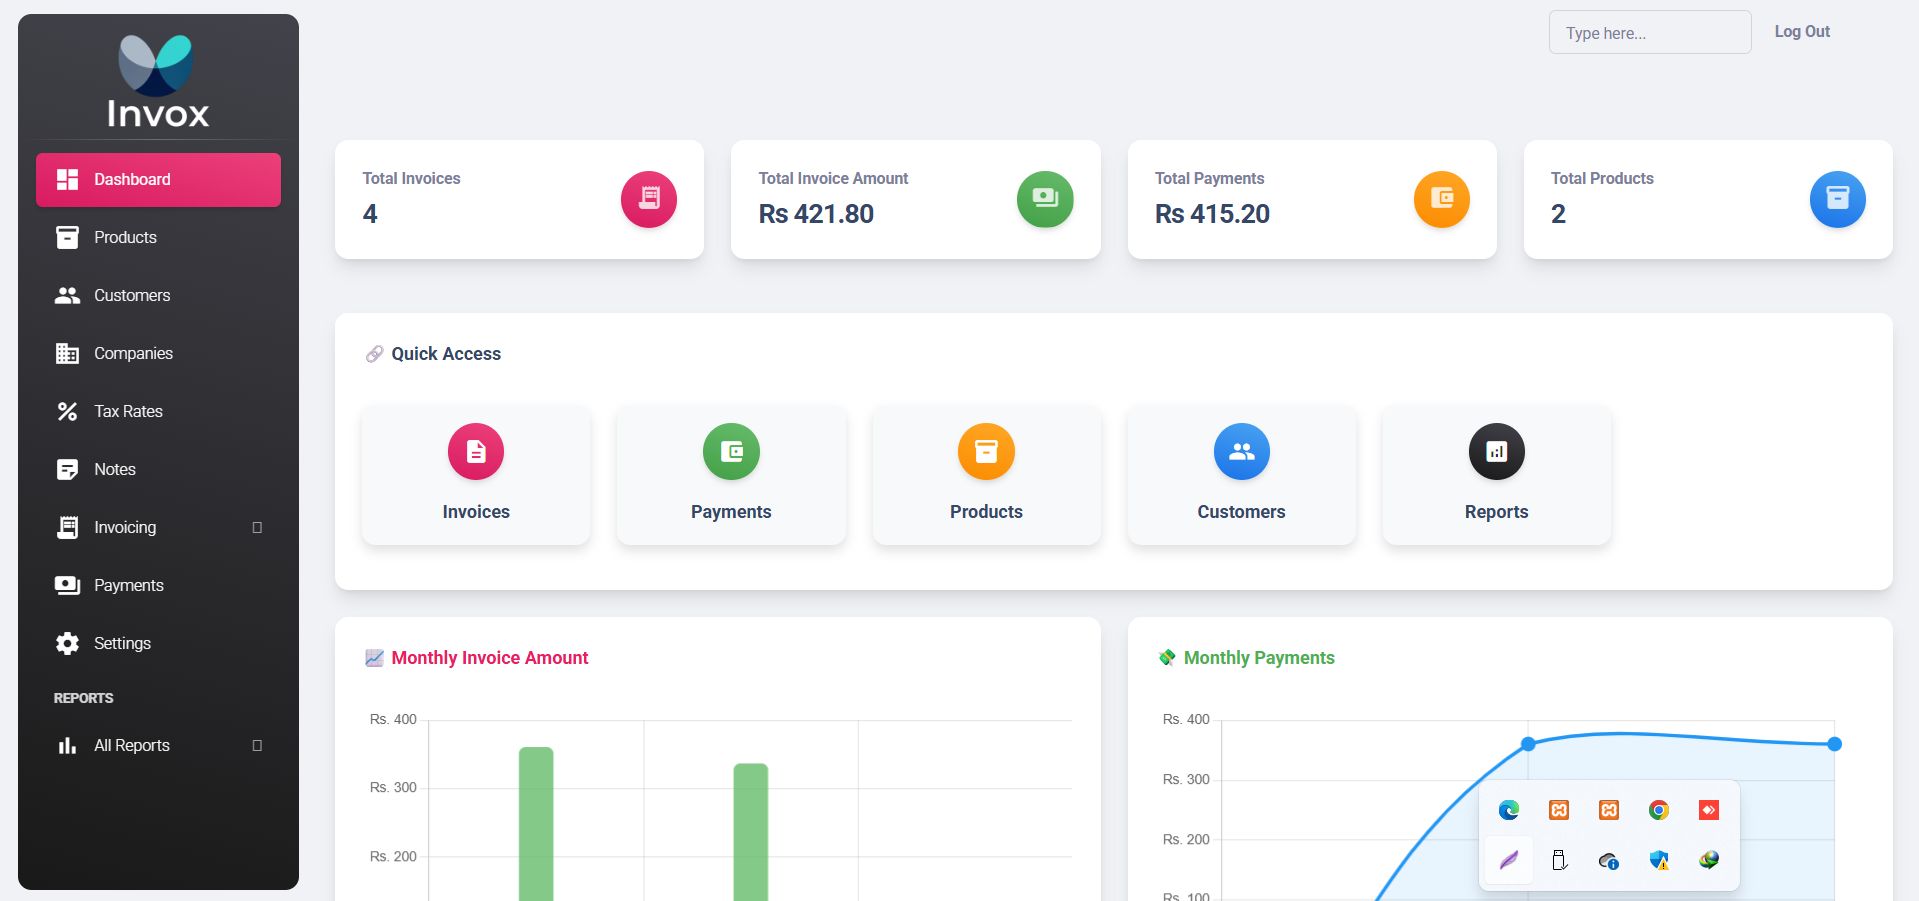Expand the All Reports submenu
The width and height of the screenshot is (1919, 901).
[158, 746]
